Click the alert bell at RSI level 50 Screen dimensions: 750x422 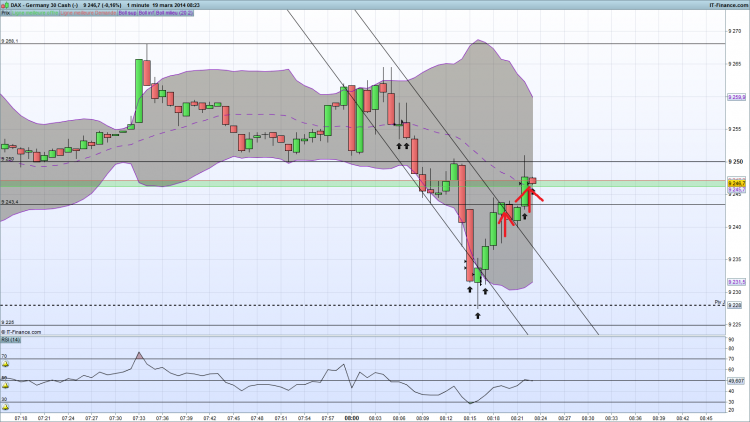pyautogui.click(x=5, y=386)
